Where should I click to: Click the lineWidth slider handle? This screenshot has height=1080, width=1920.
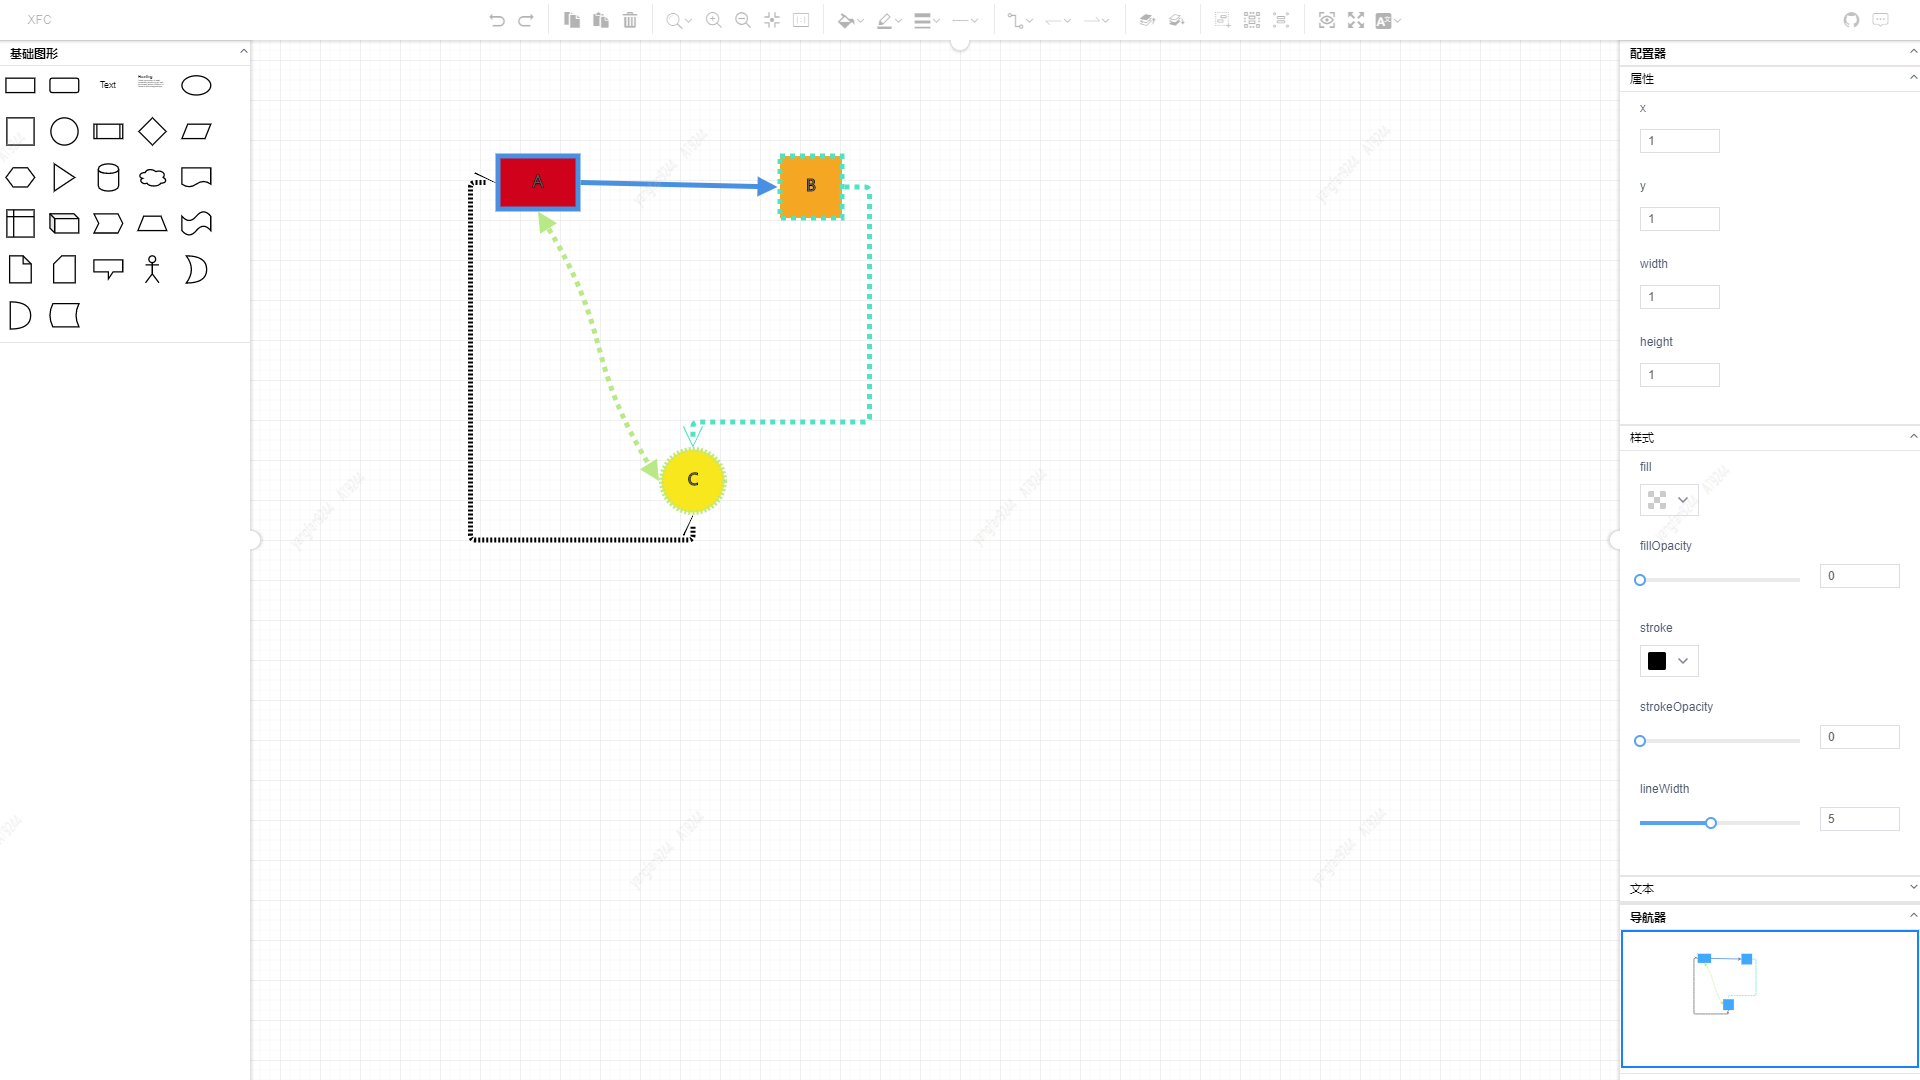(x=1711, y=823)
